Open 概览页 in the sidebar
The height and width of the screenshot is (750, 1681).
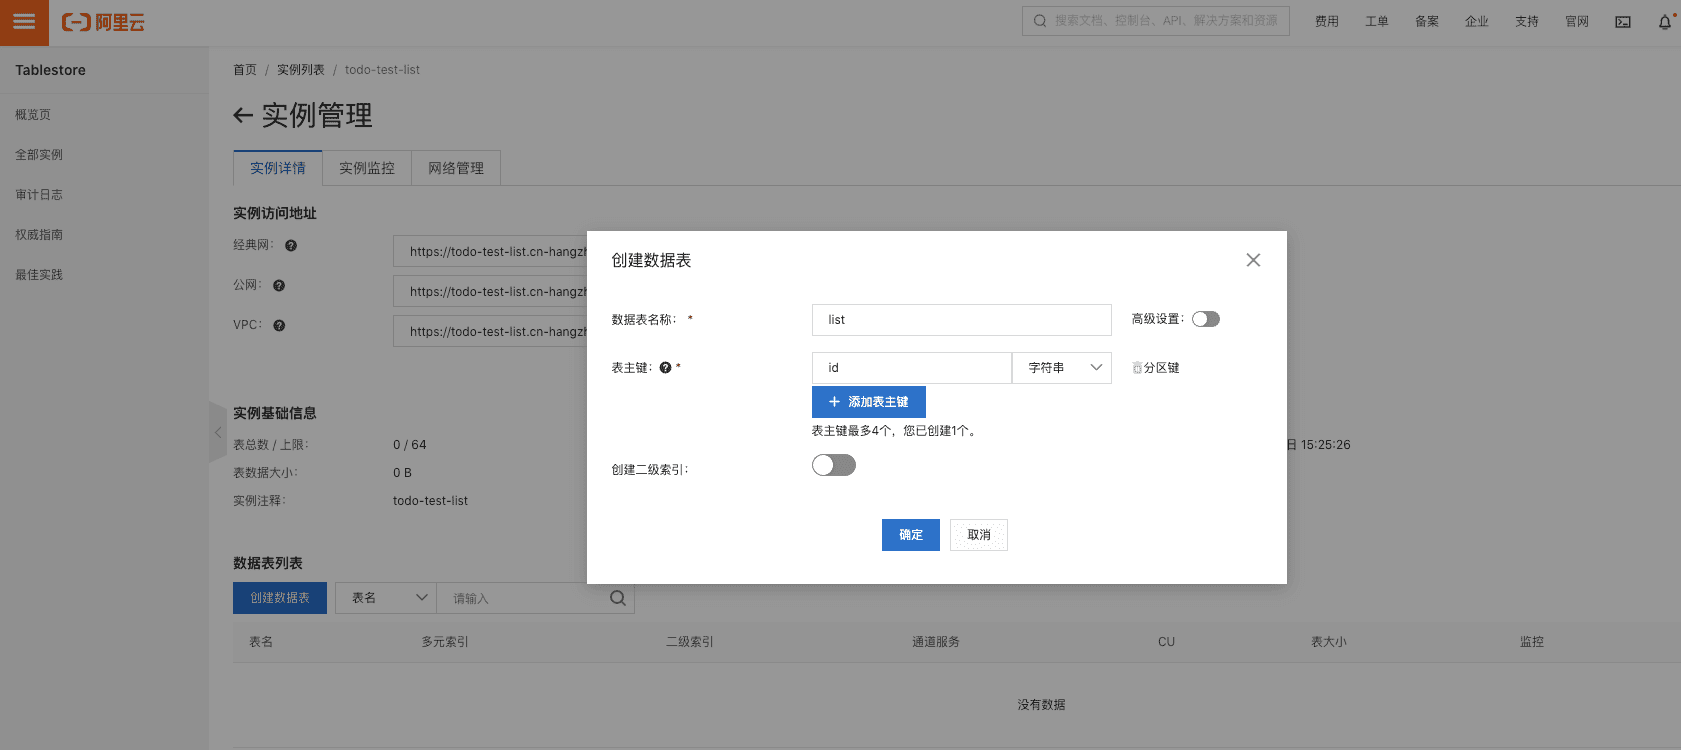click(x=33, y=115)
